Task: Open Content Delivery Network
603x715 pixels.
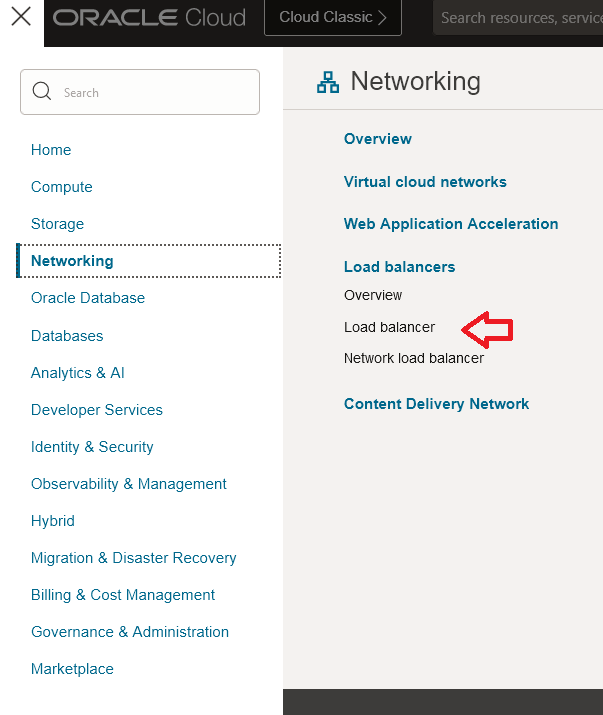Action: point(437,404)
